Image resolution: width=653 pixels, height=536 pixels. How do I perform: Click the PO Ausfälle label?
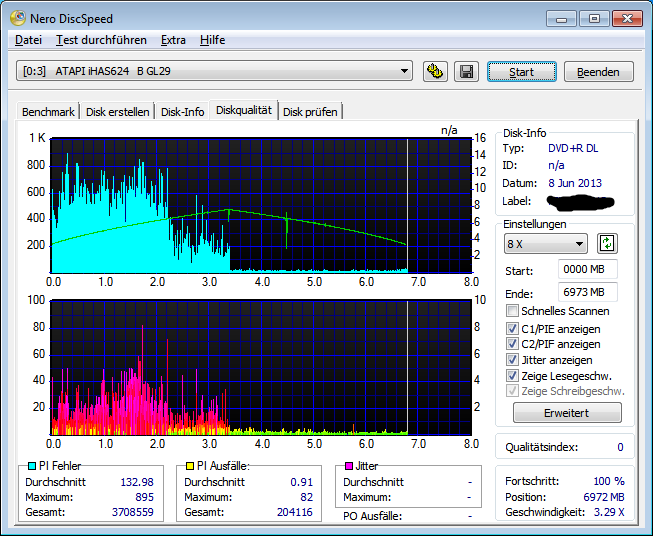(x=372, y=516)
